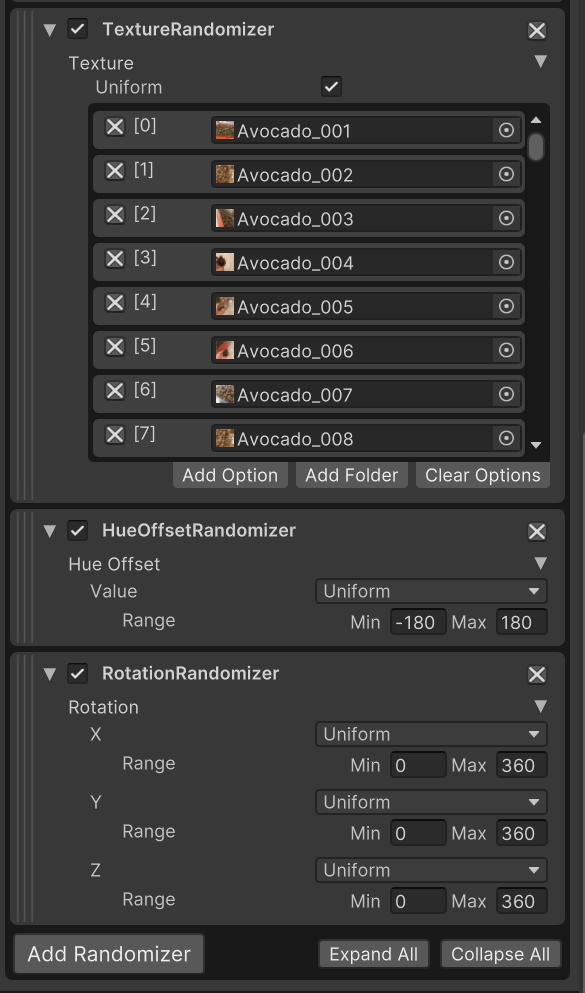The image size is (585, 993).
Task: Disable the TextureRandomizer checkbox
Action: pyautogui.click(x=77, y=29)
